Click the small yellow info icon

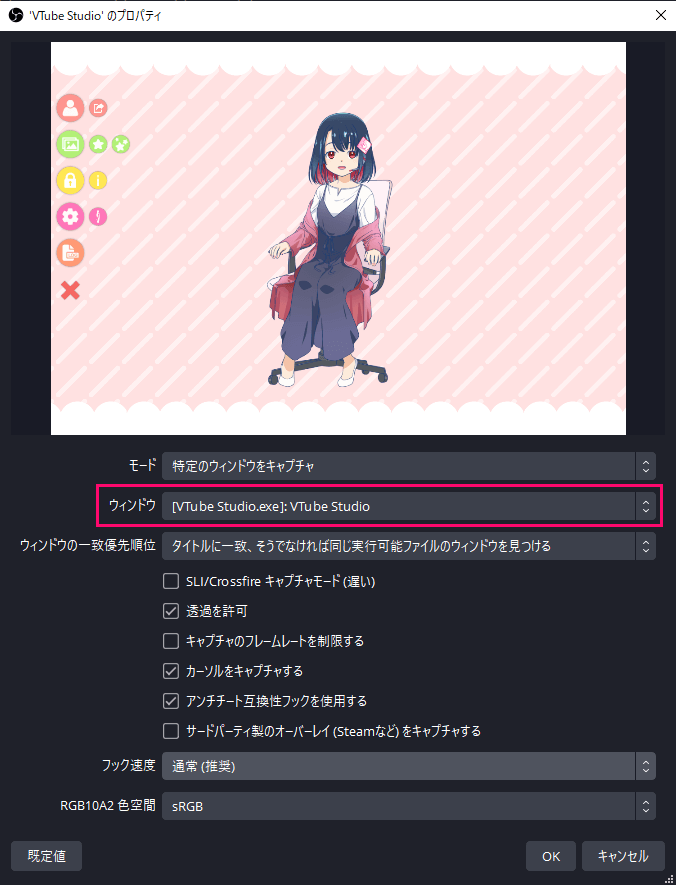98,181
